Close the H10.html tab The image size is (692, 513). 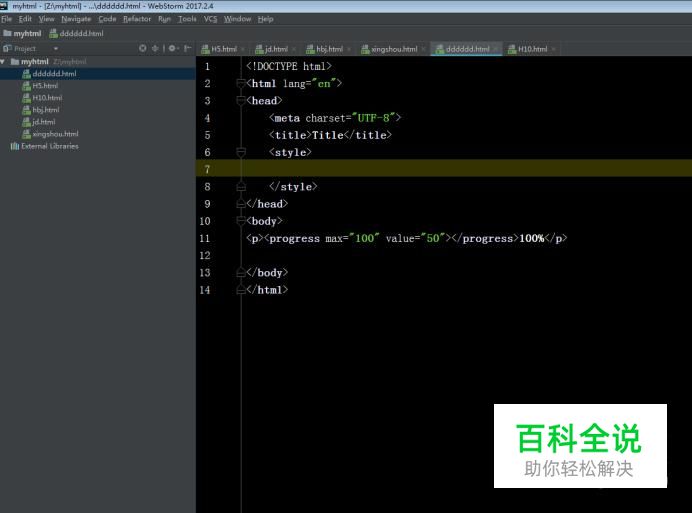[x=553, y=49]
